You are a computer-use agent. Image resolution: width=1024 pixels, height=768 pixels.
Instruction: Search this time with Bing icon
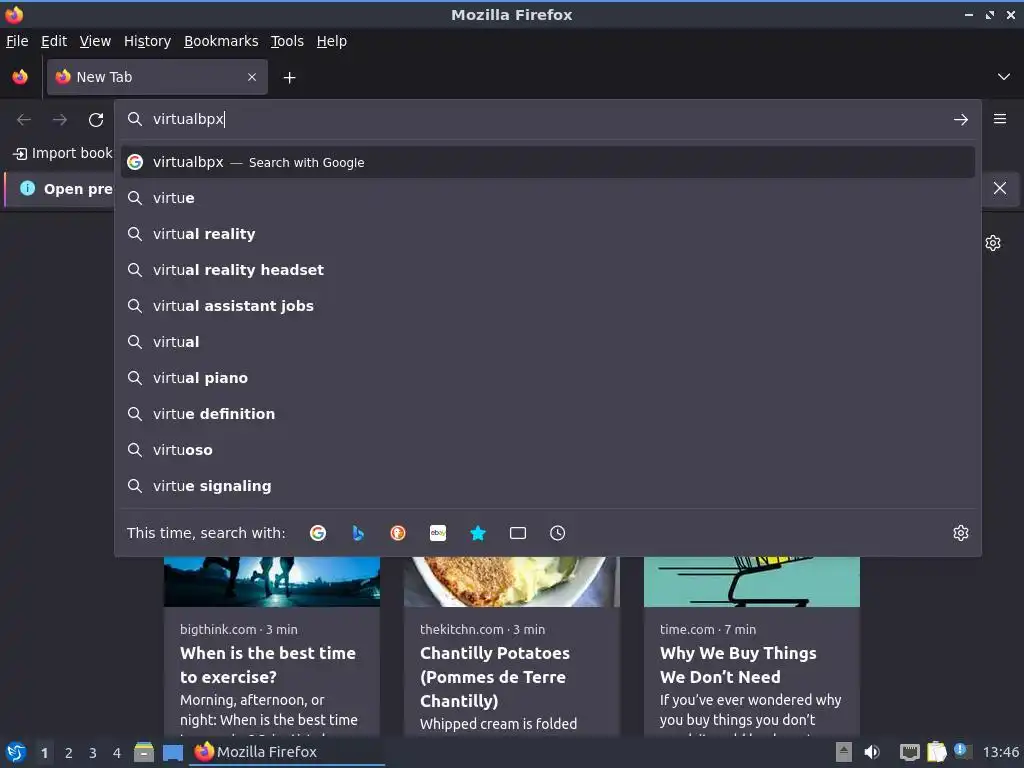tap(358, 533)
